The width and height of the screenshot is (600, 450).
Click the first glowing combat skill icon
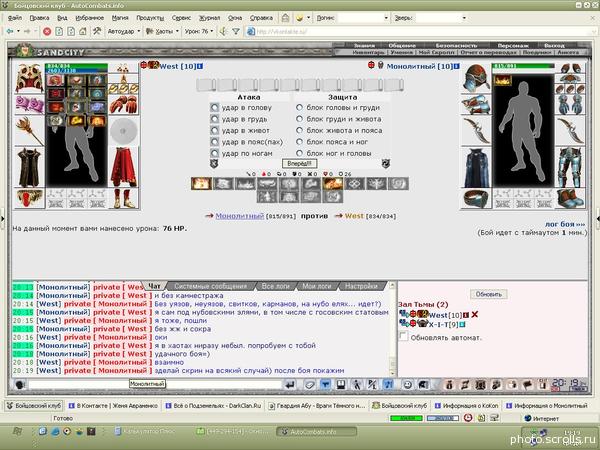[x=201, y=184]
